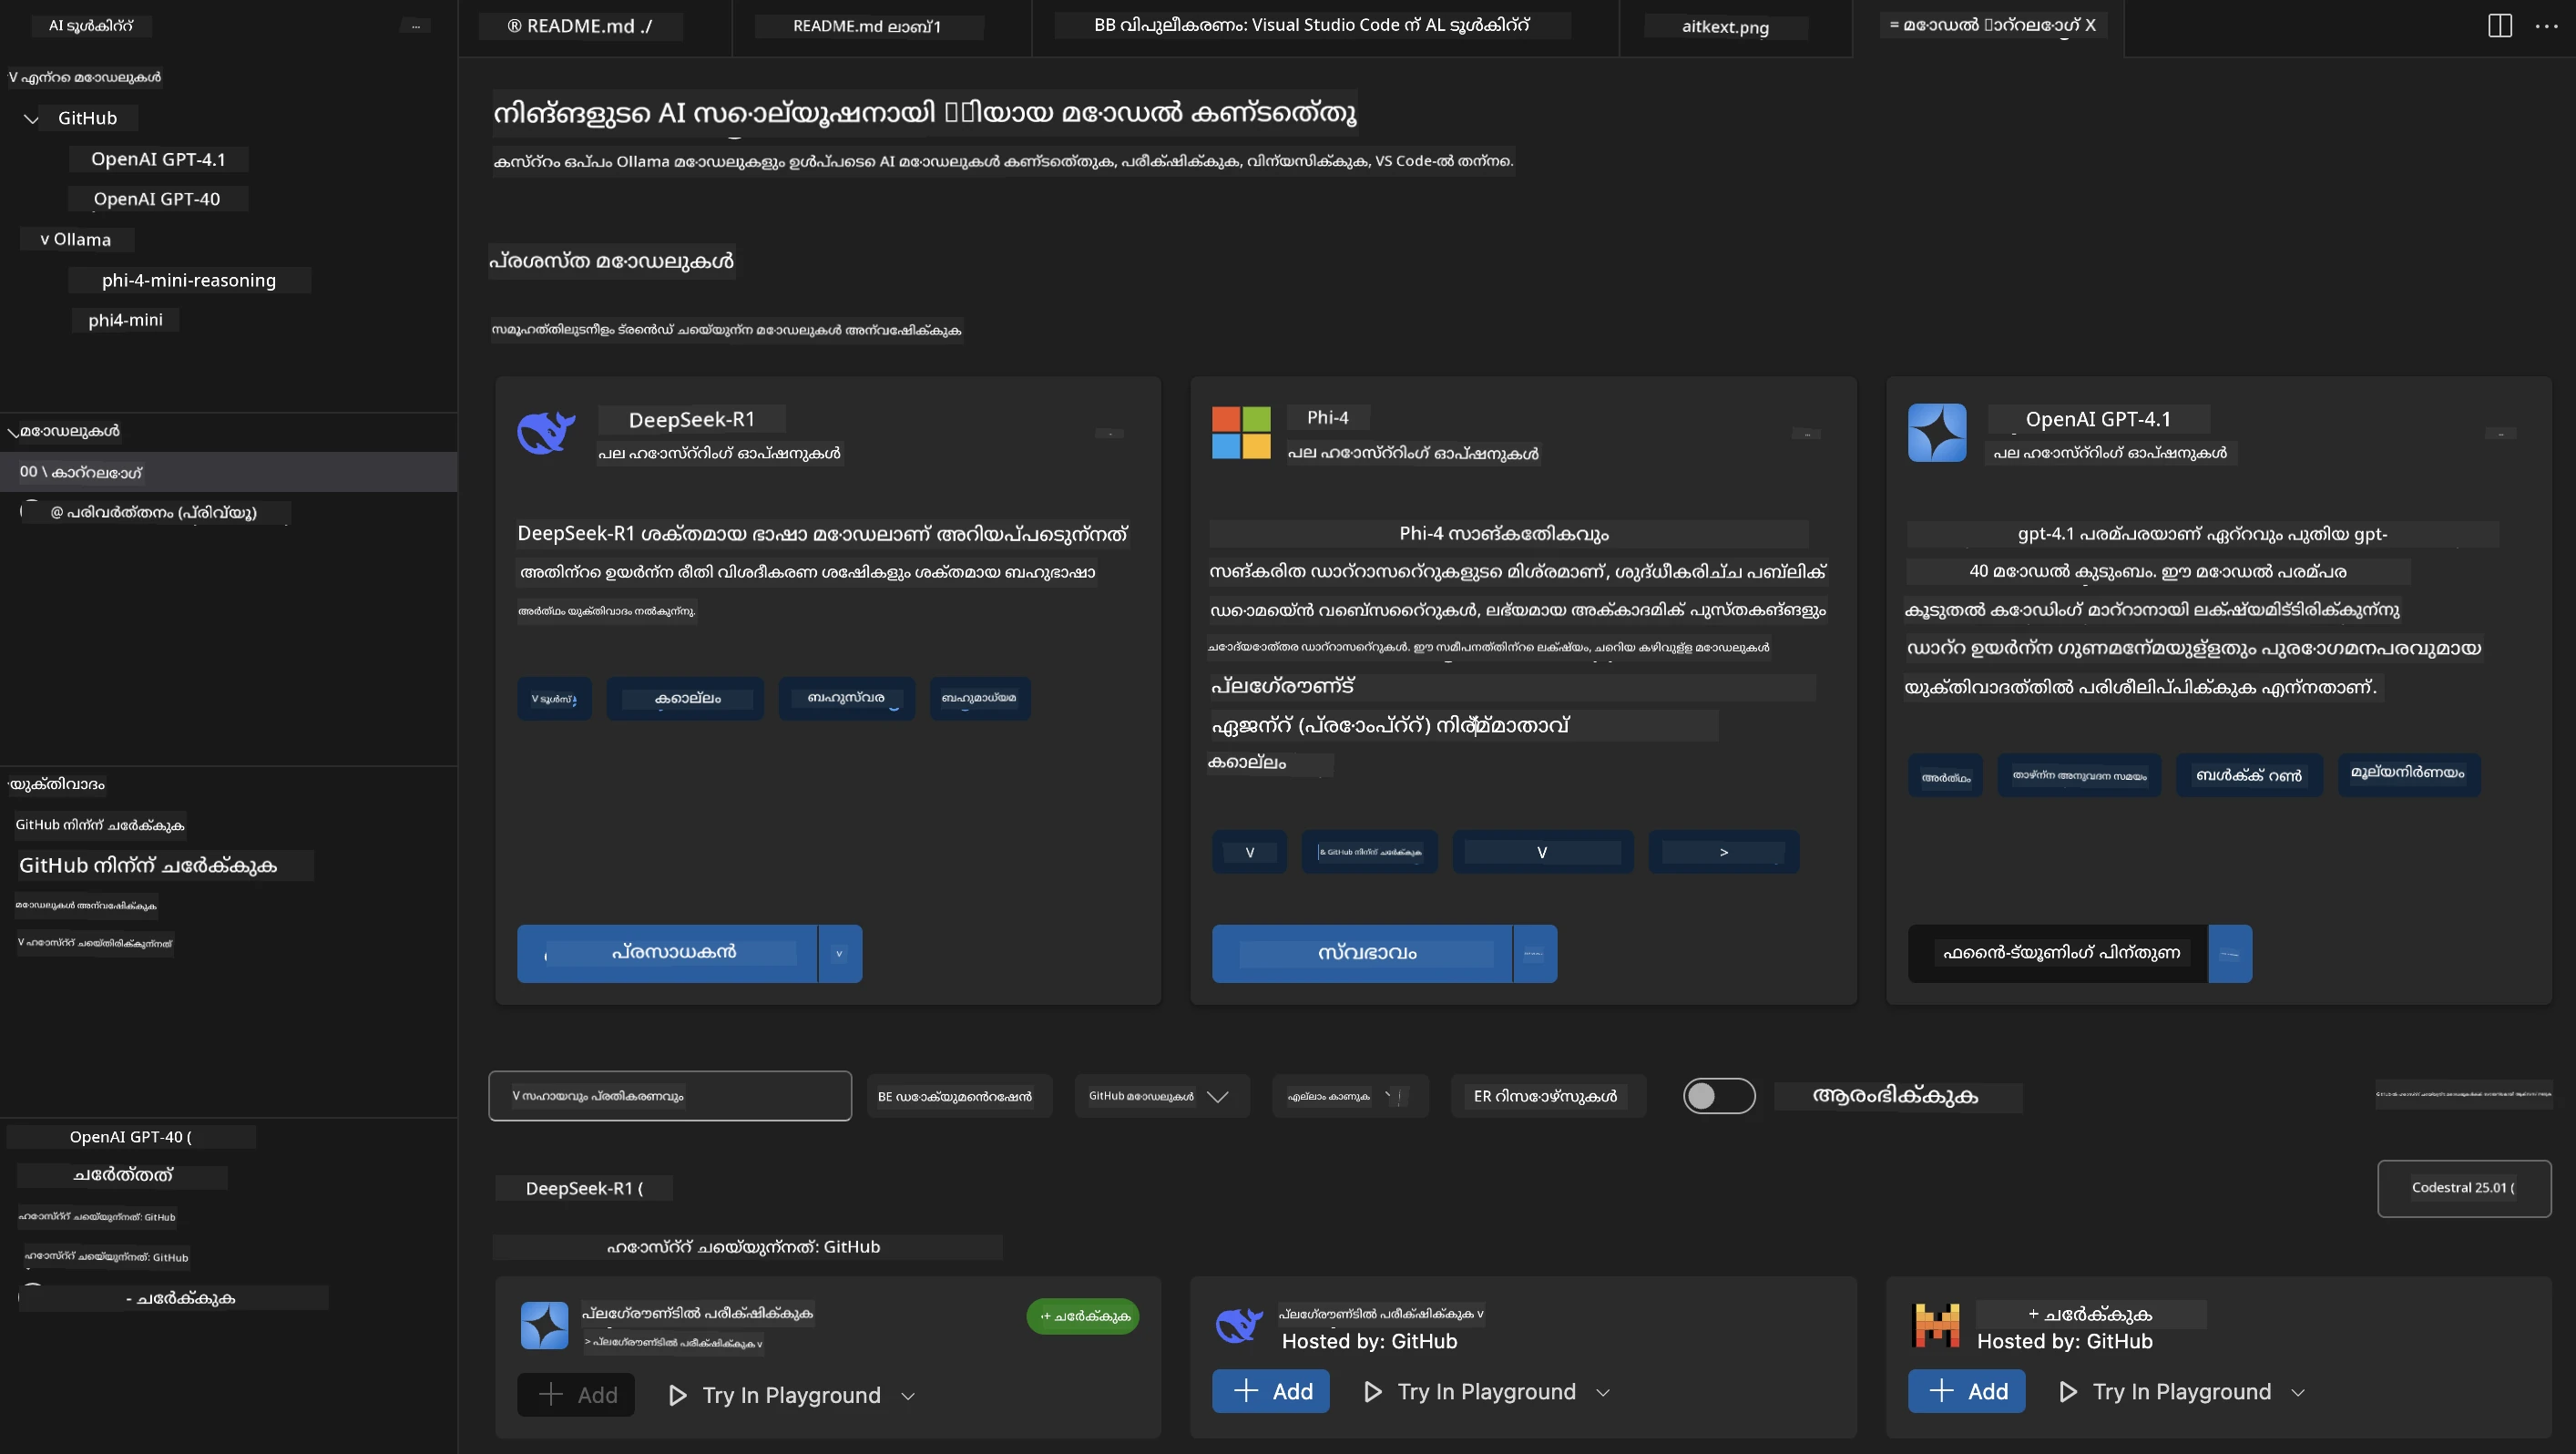Collapse the GitHub models group
2576x1454 pixels.
[32, 119]
